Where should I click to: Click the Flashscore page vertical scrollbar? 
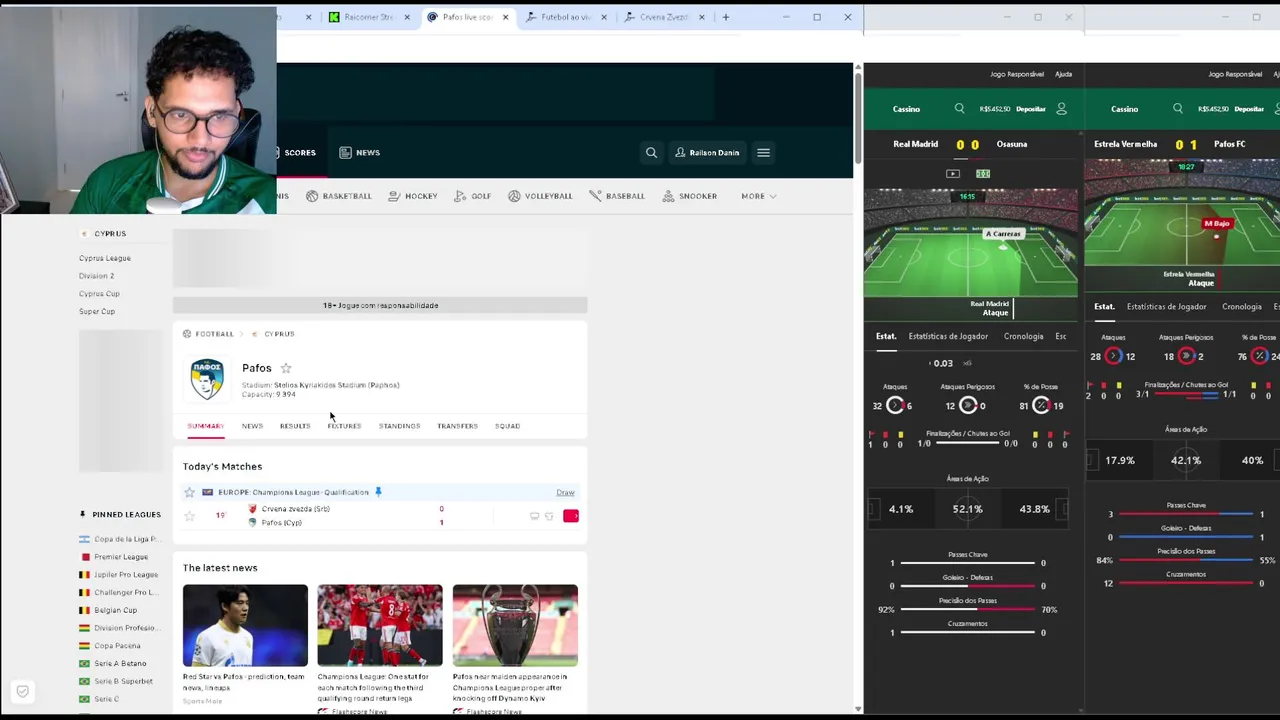pos(858,120)
